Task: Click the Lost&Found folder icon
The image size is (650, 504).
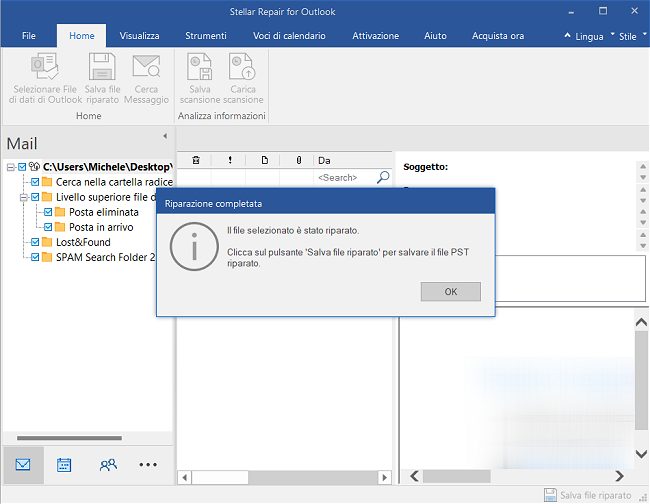Action: point(47,242)
